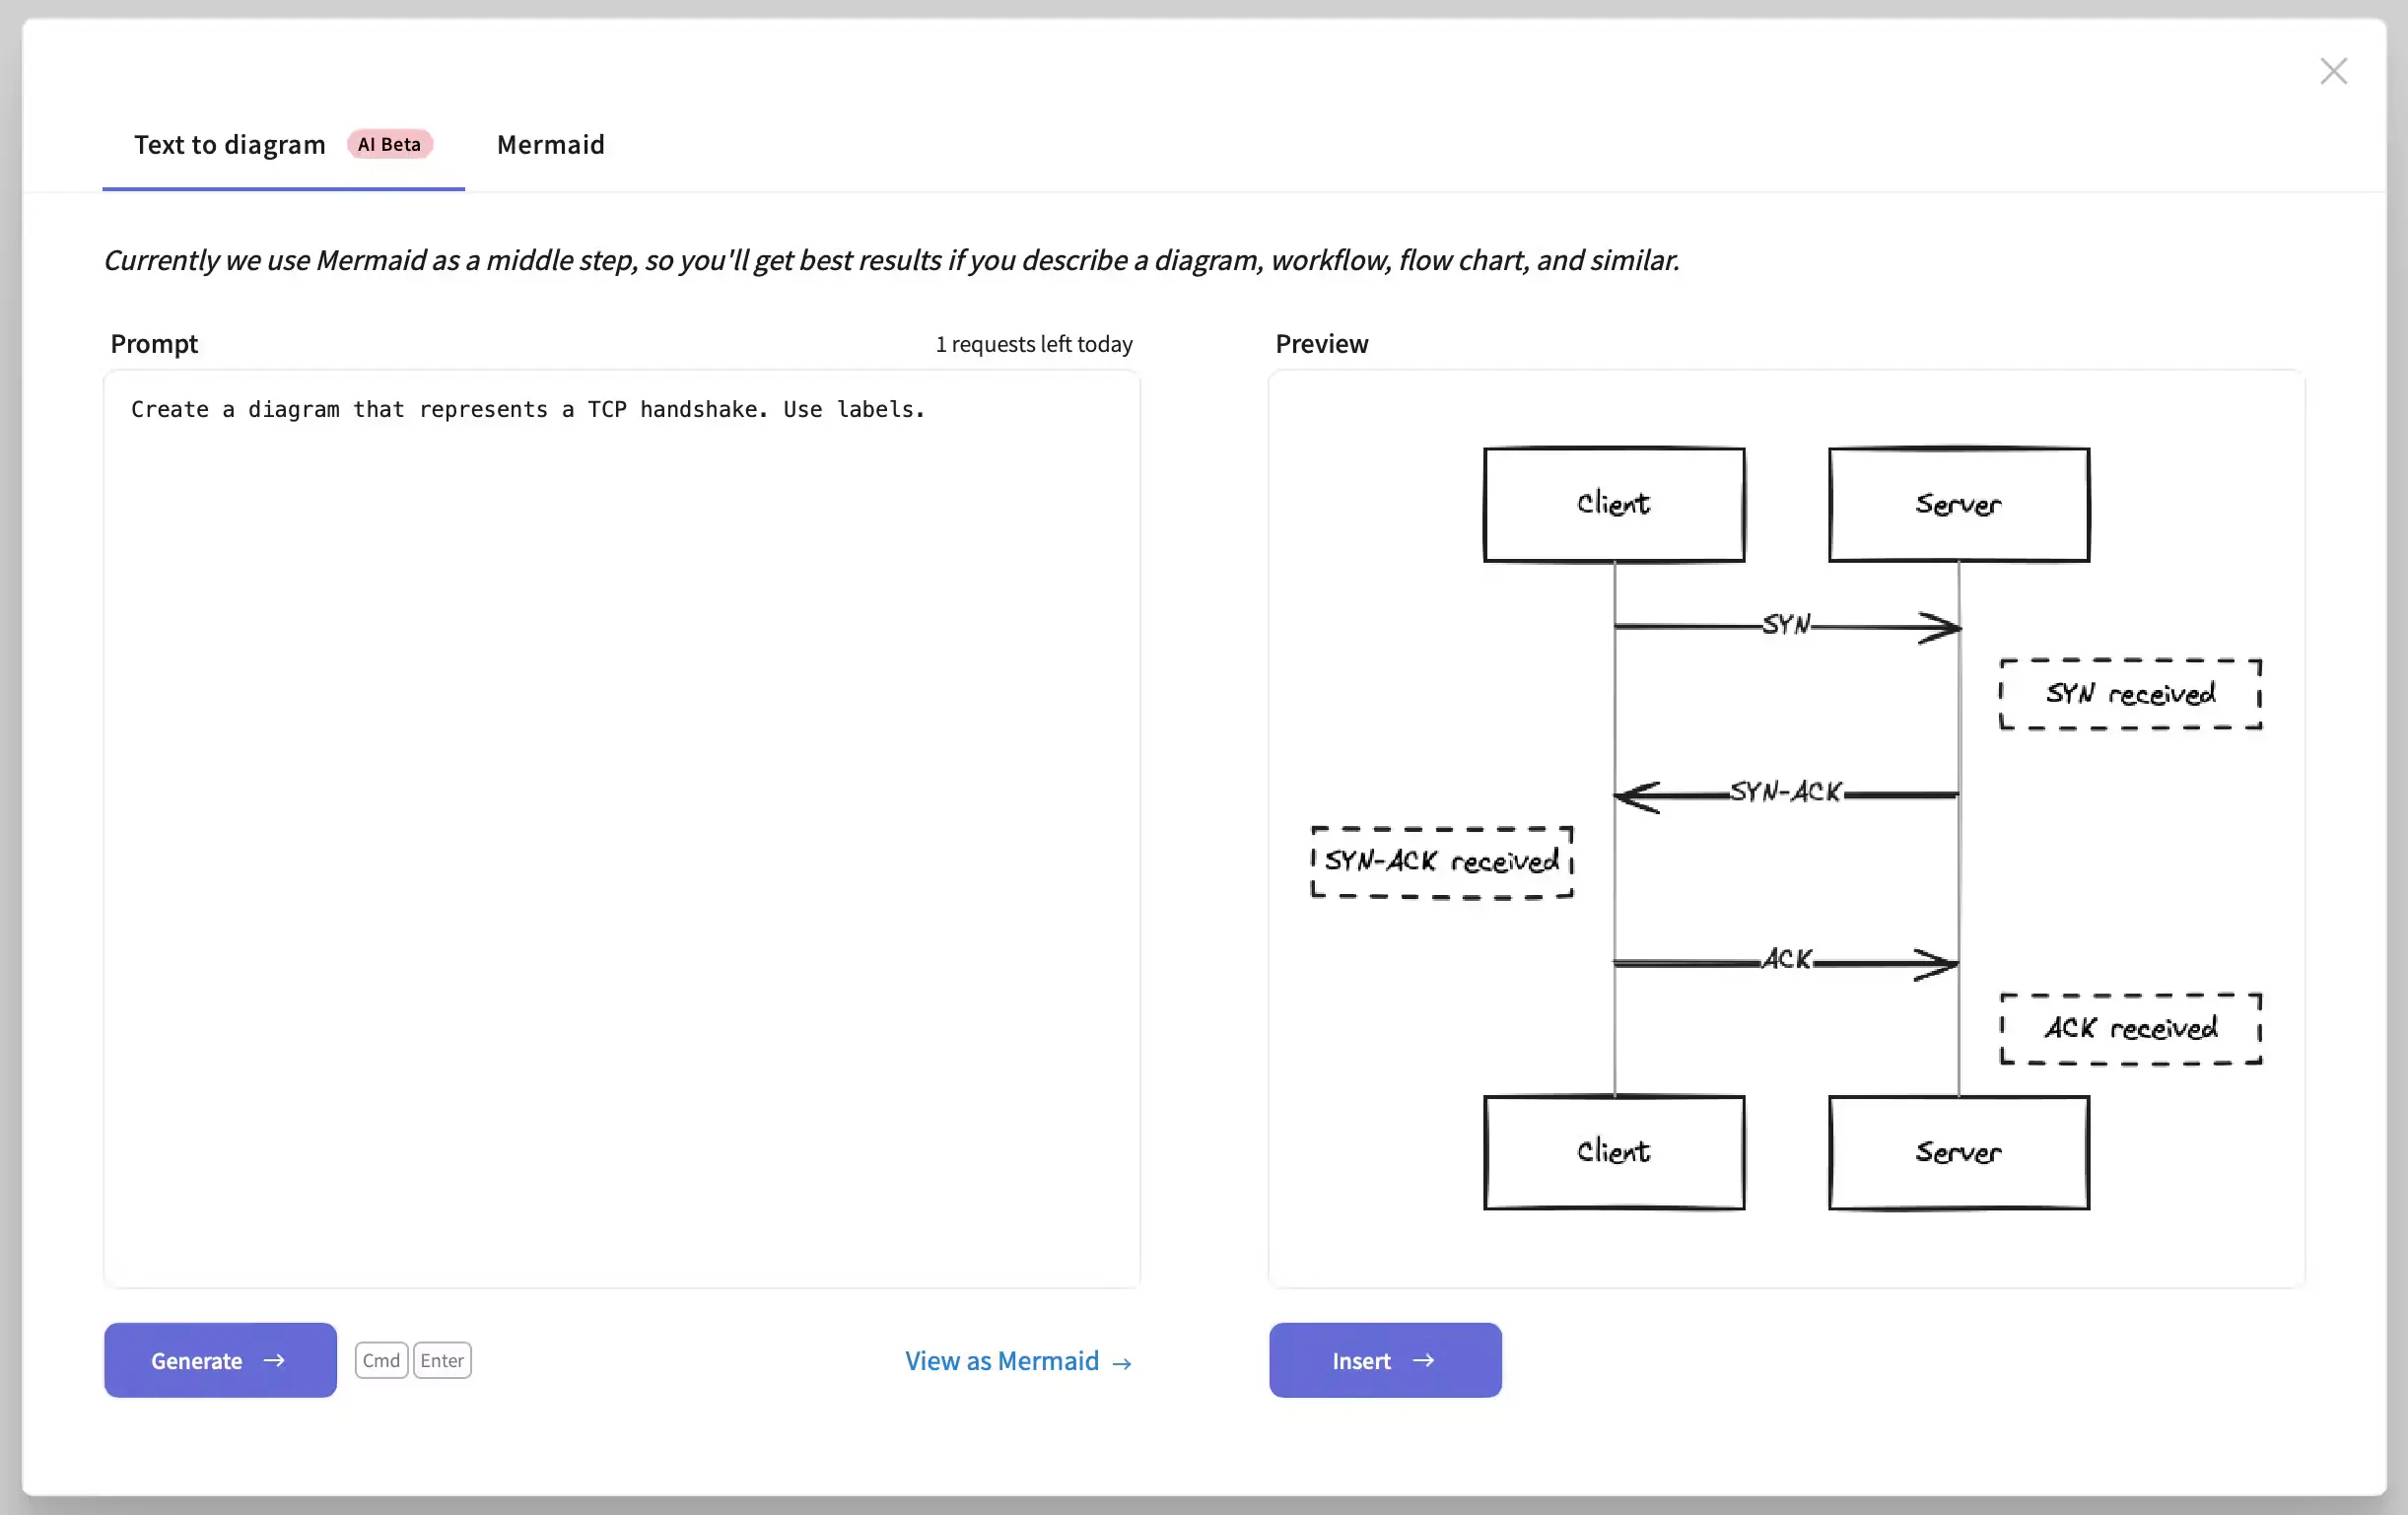Click the Insert button with arrow icon
2408x1515 pixels.
click(x=1384, y=1359)
